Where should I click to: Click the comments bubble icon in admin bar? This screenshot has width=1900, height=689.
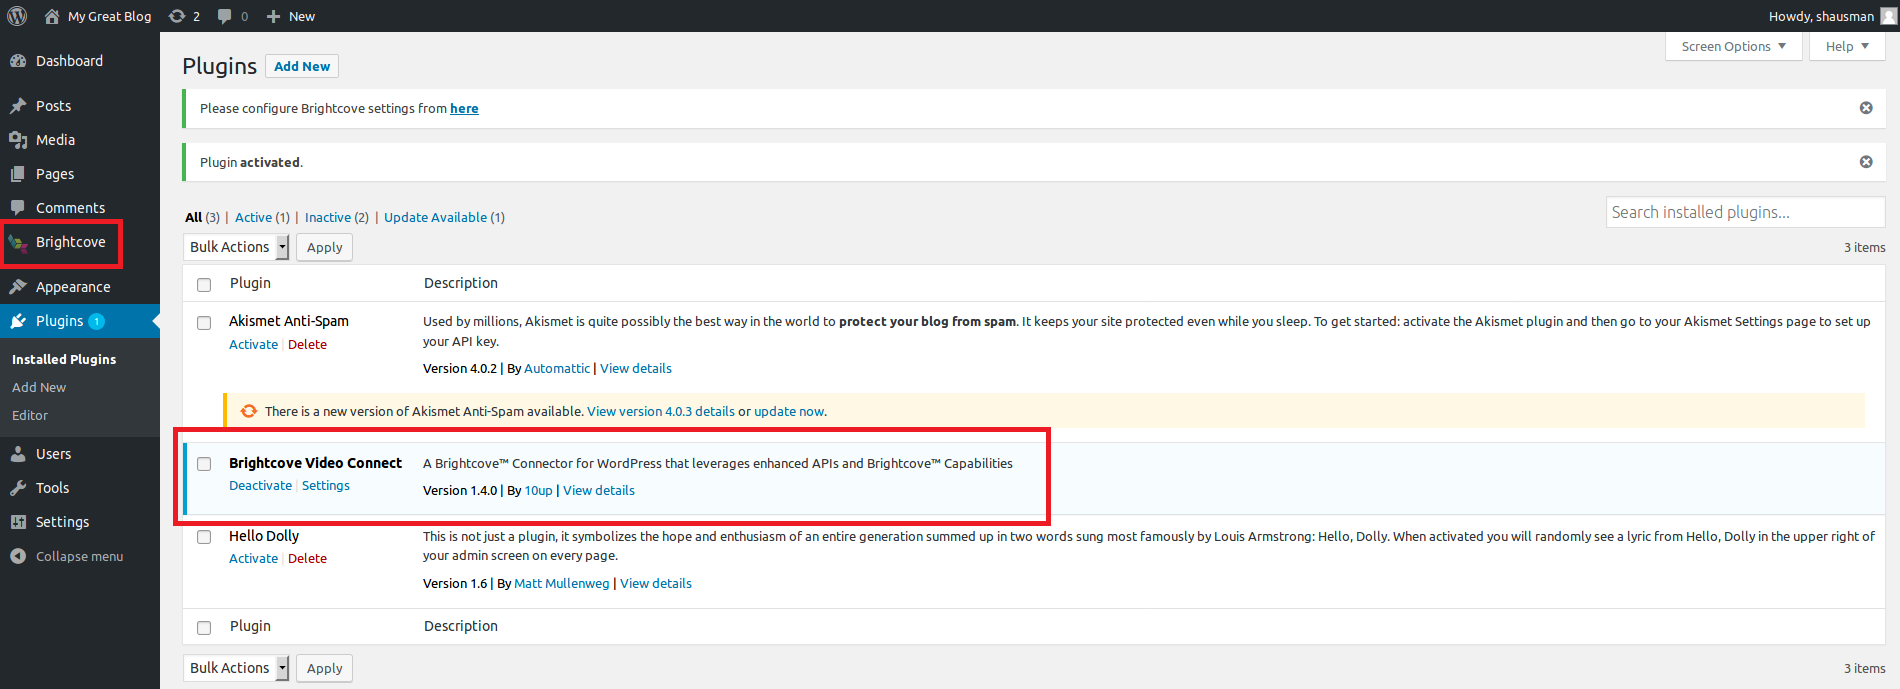point(225,16)
